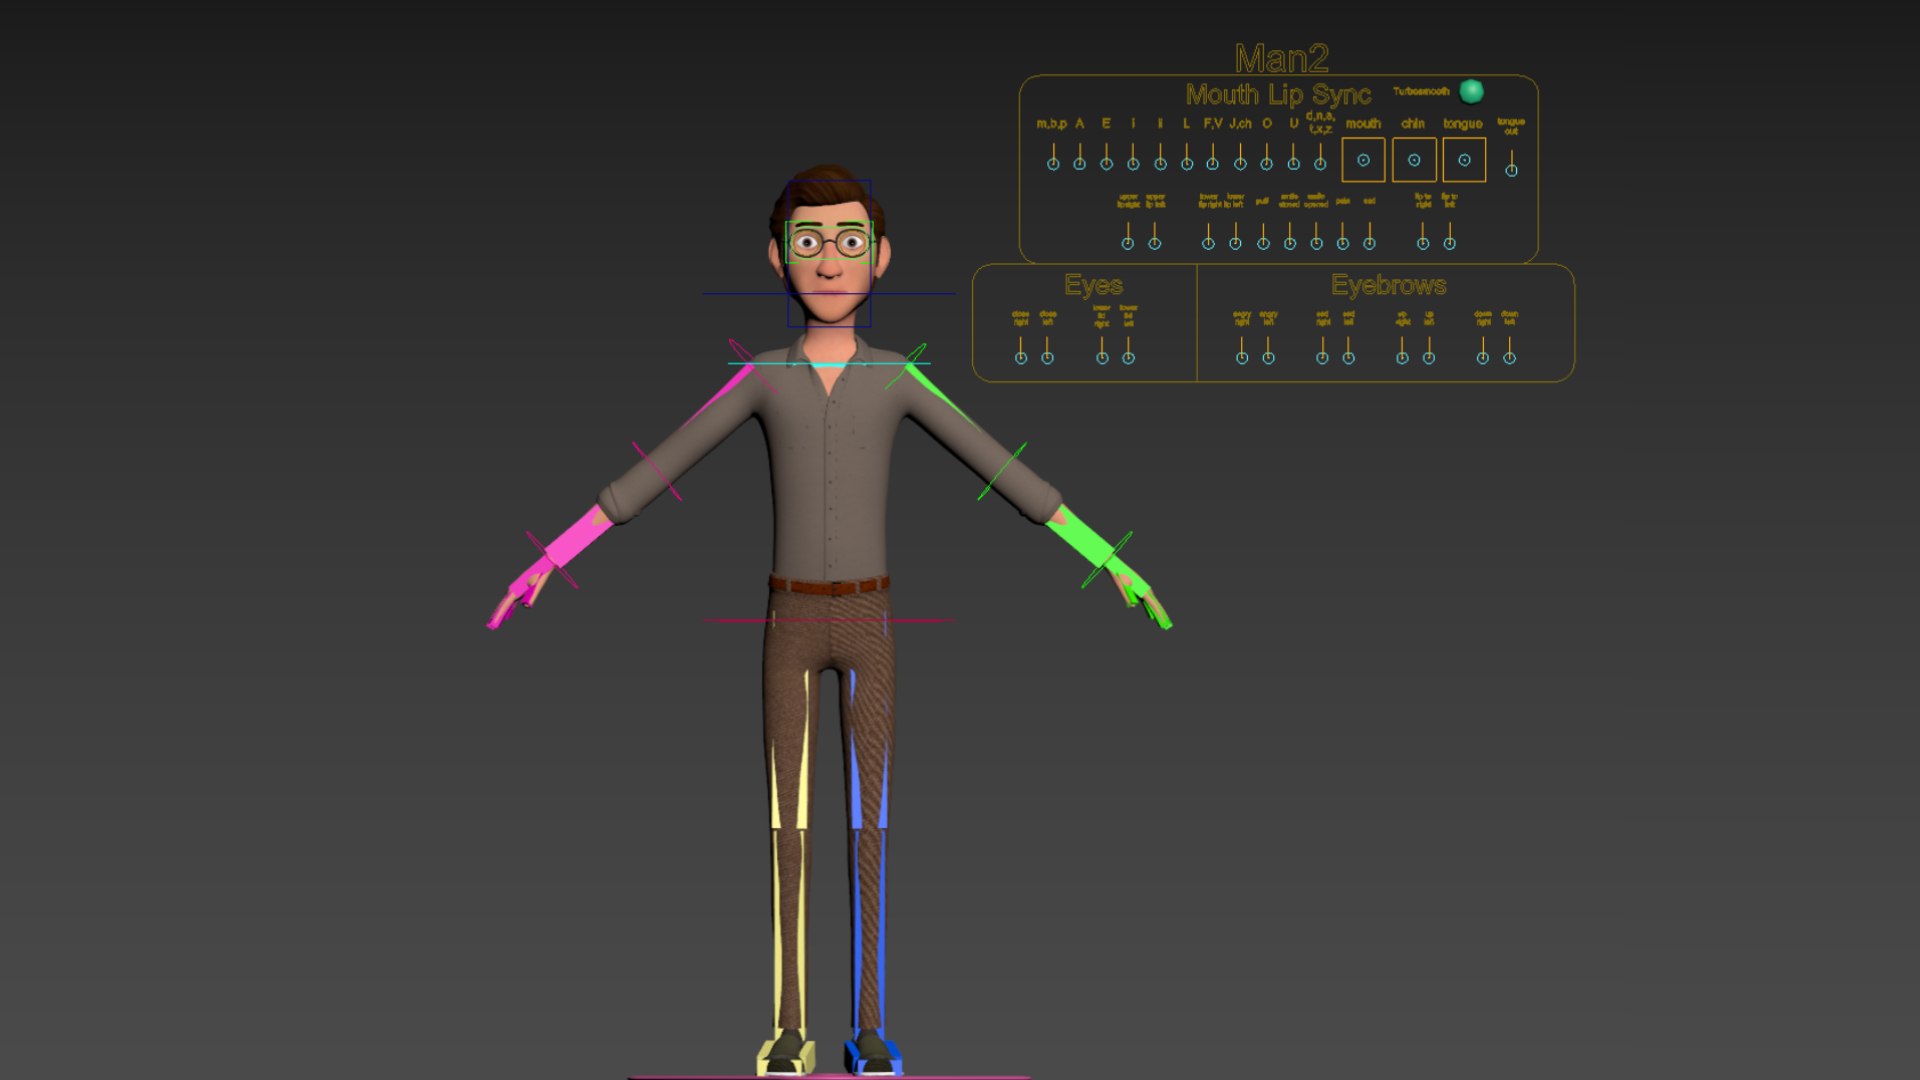Select the 'E' phoneme slider handle
The width and height of the screenshot is (1920, 1080).
click(1107, 164)
